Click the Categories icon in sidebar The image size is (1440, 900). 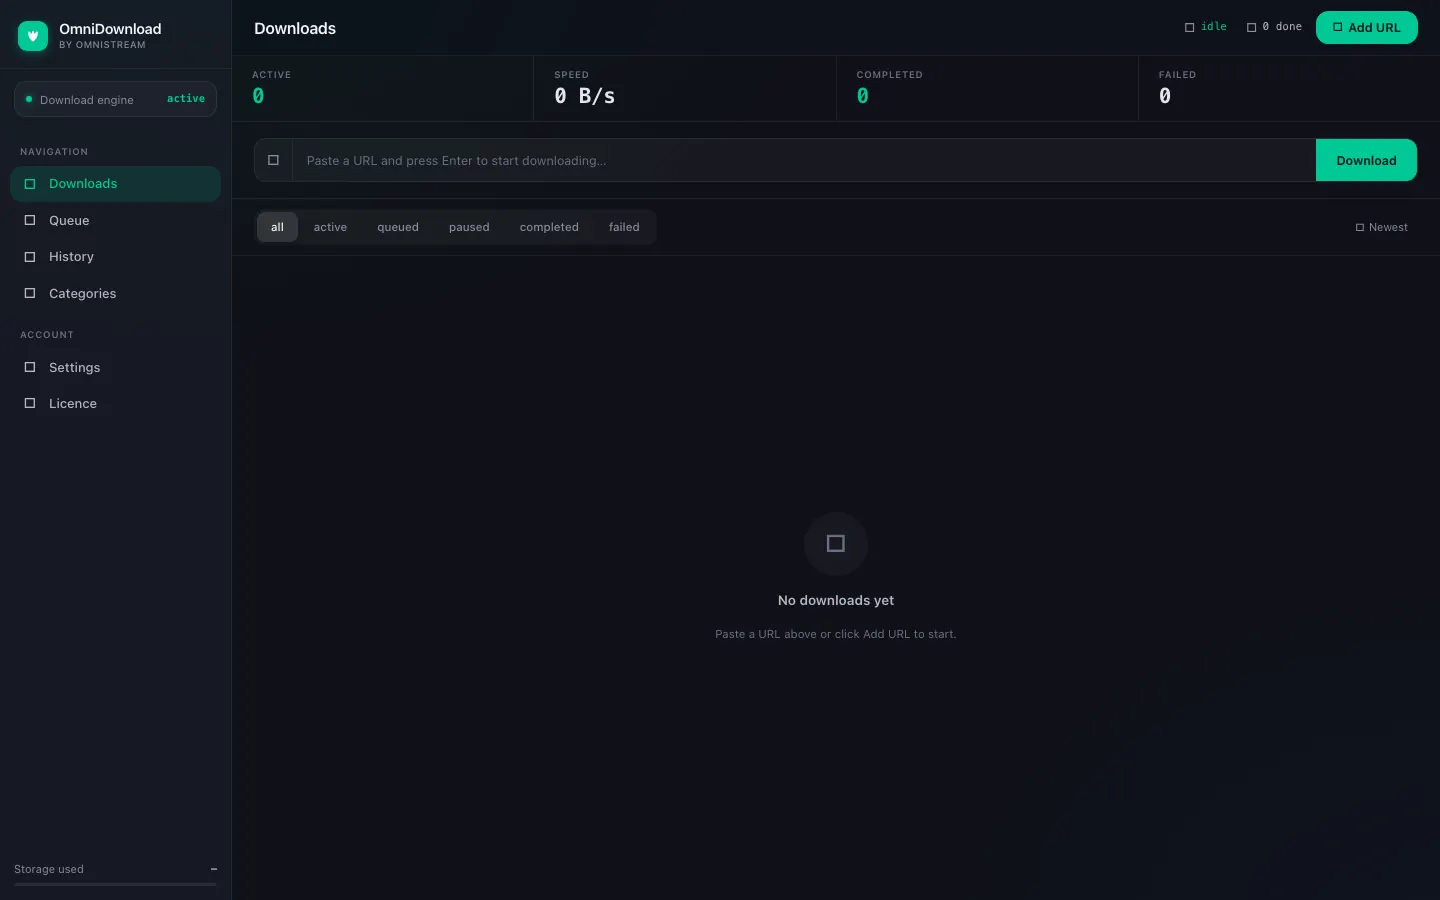click(x=30, y=293)
